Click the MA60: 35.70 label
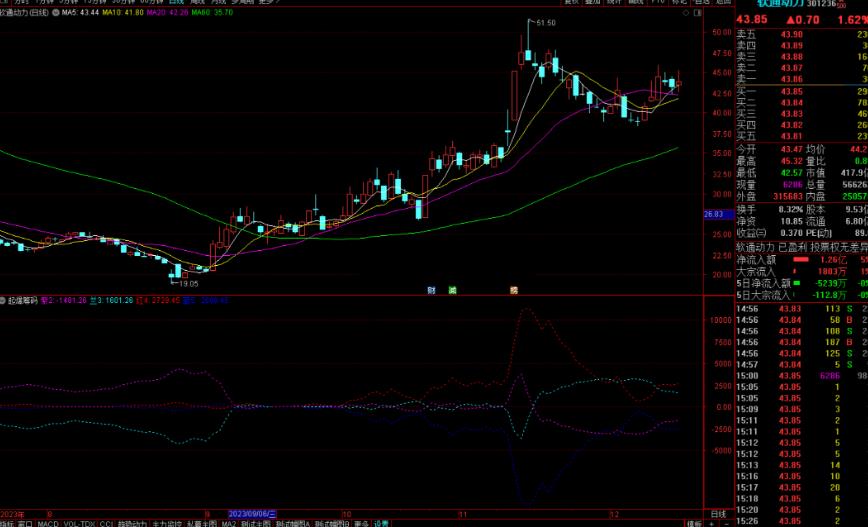Viewport: 868px width, 527px height. tap(212, 12)
